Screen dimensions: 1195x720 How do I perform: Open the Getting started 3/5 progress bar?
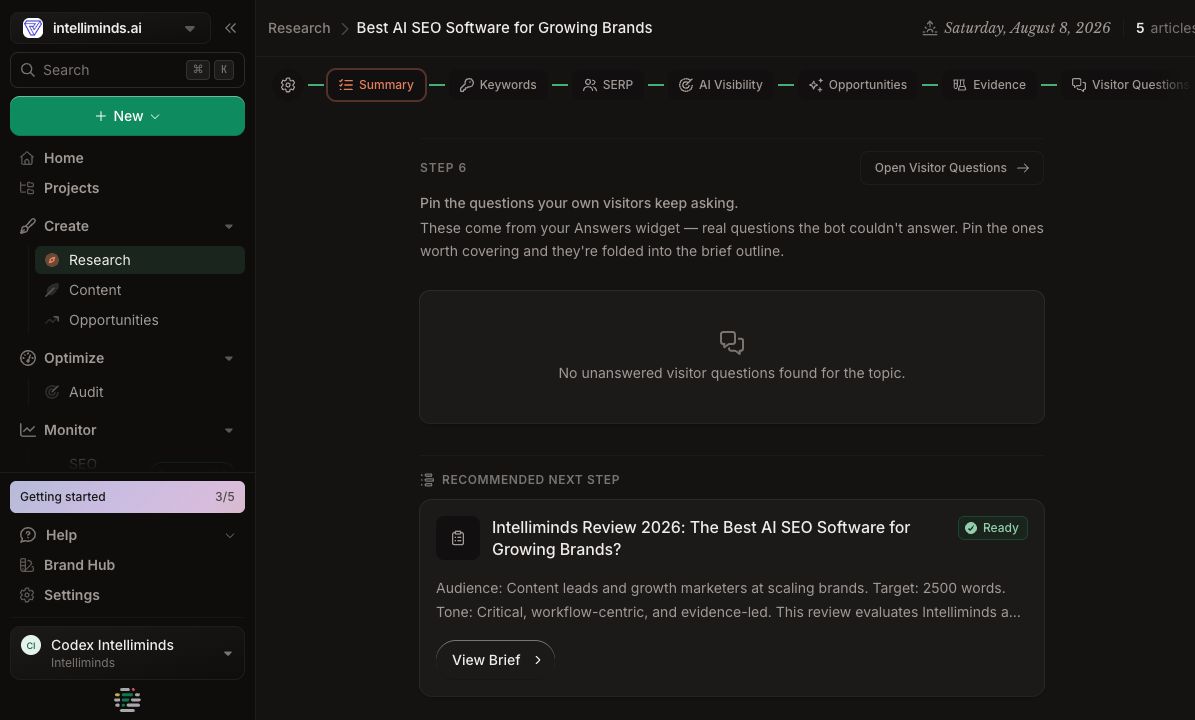(x=127, y=497)
